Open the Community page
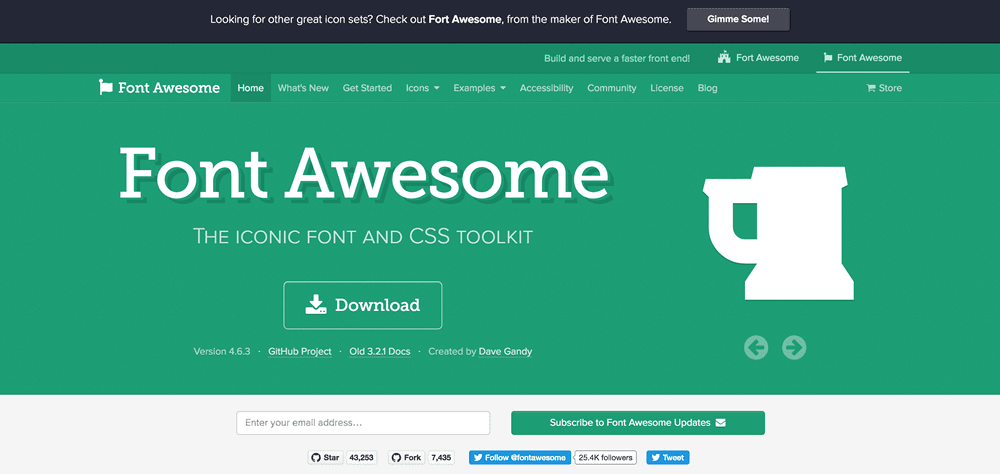Image resolution: width=1000 pixels, height=474 pixels. [x=612, y=88]
